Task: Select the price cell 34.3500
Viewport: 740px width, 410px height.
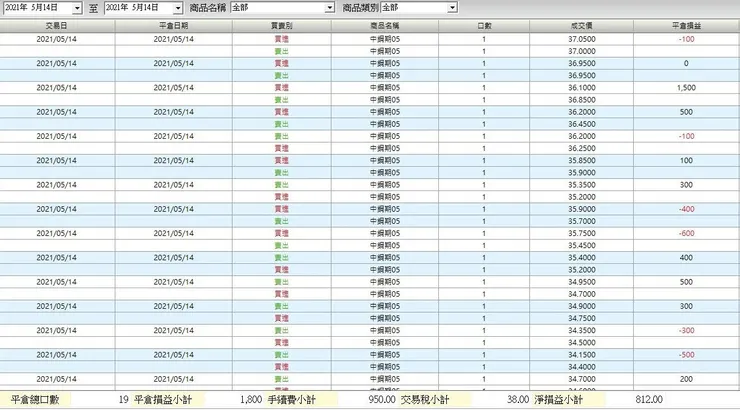Action: (581, 331)
